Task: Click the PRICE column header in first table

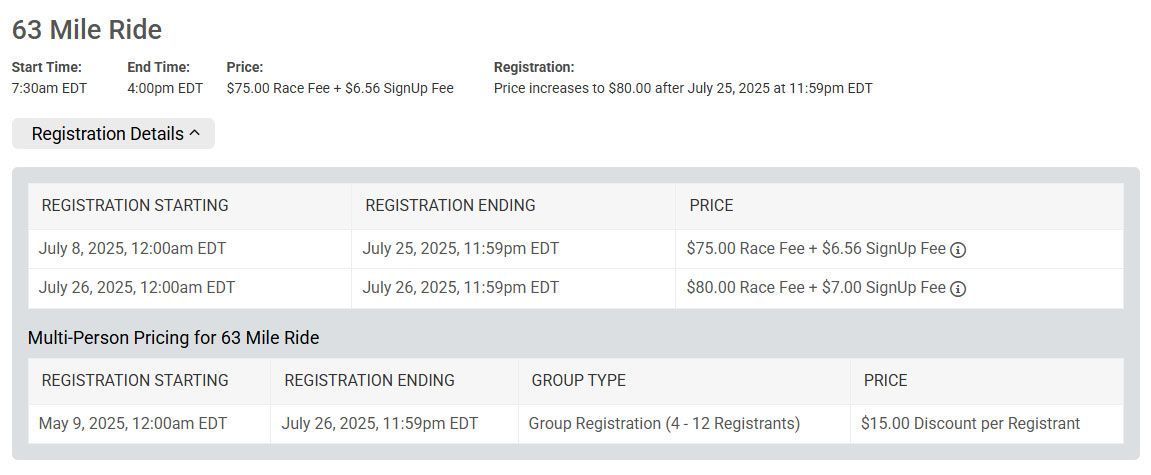Action: tap(711, 206)
